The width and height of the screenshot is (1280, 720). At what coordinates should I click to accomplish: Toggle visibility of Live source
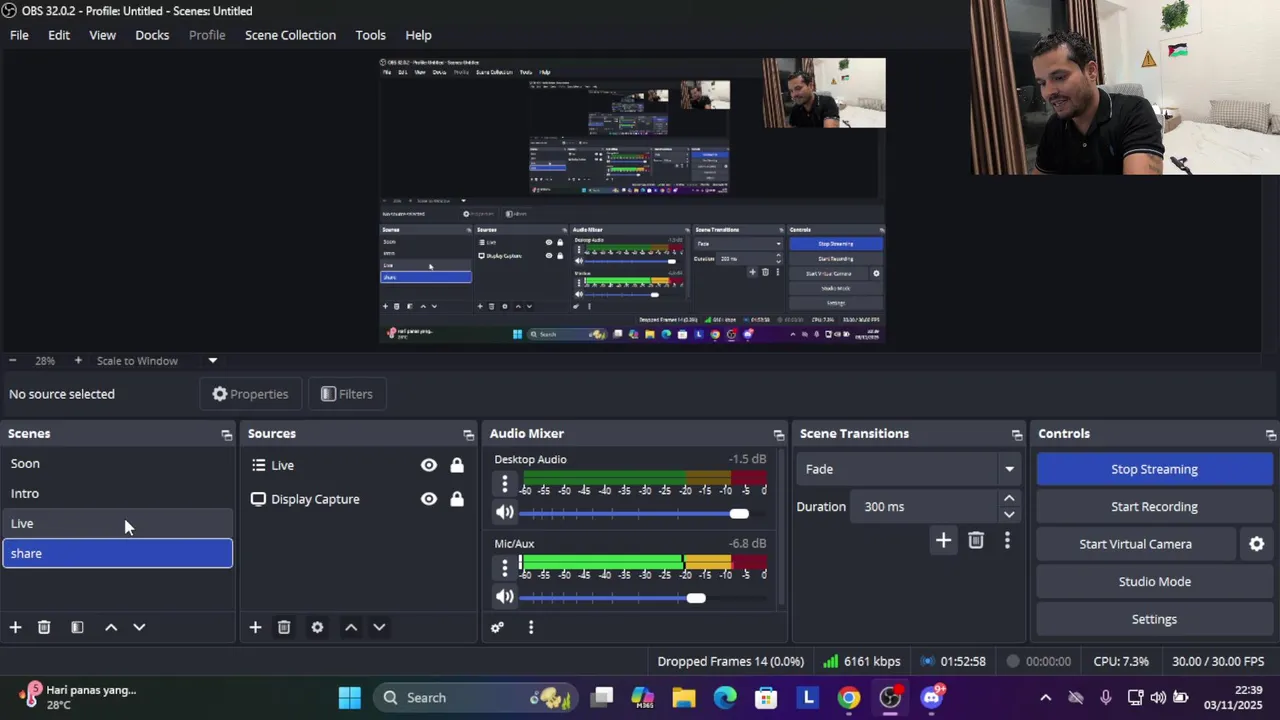click(429, 465)
